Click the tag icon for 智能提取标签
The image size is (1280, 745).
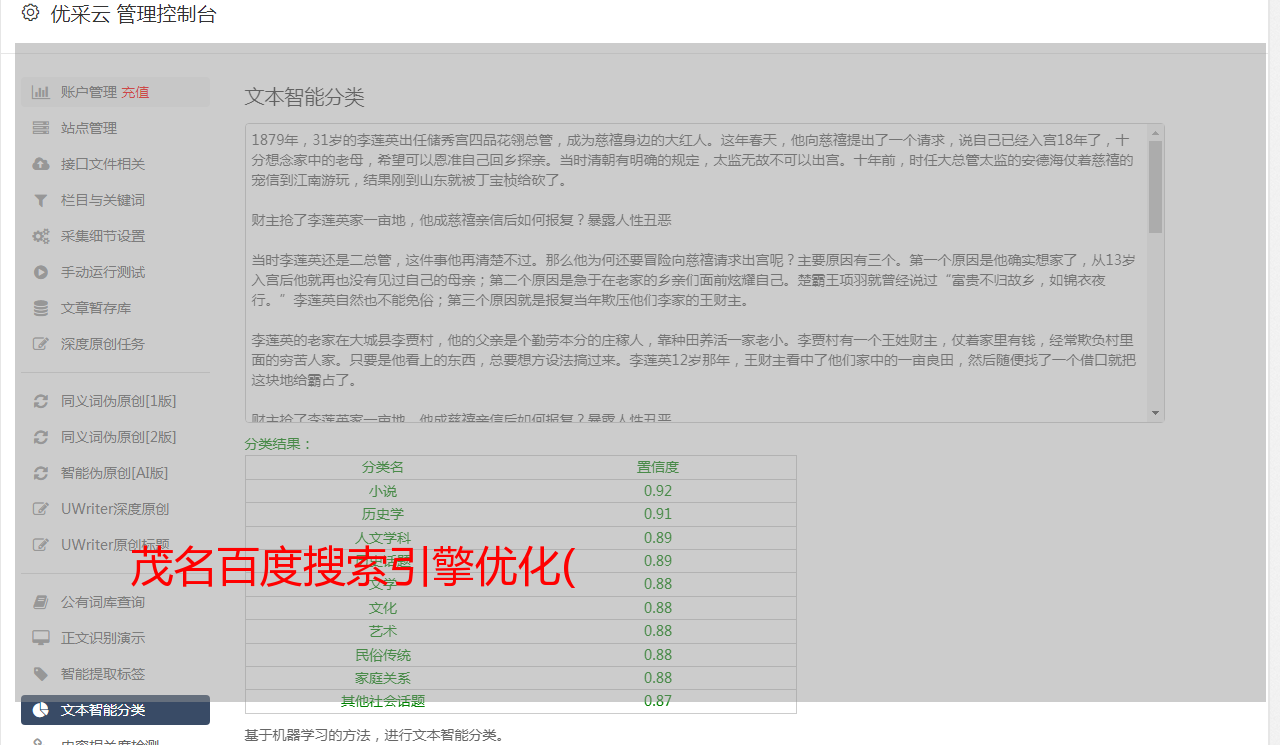[41, 674]
